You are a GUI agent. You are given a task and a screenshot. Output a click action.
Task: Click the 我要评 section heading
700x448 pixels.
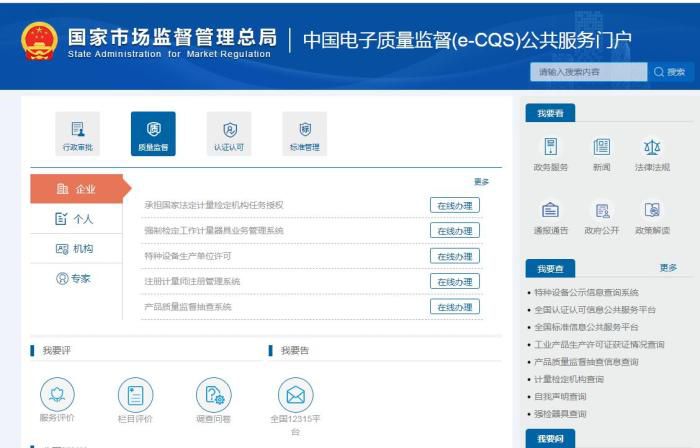[x=57, y=351]
